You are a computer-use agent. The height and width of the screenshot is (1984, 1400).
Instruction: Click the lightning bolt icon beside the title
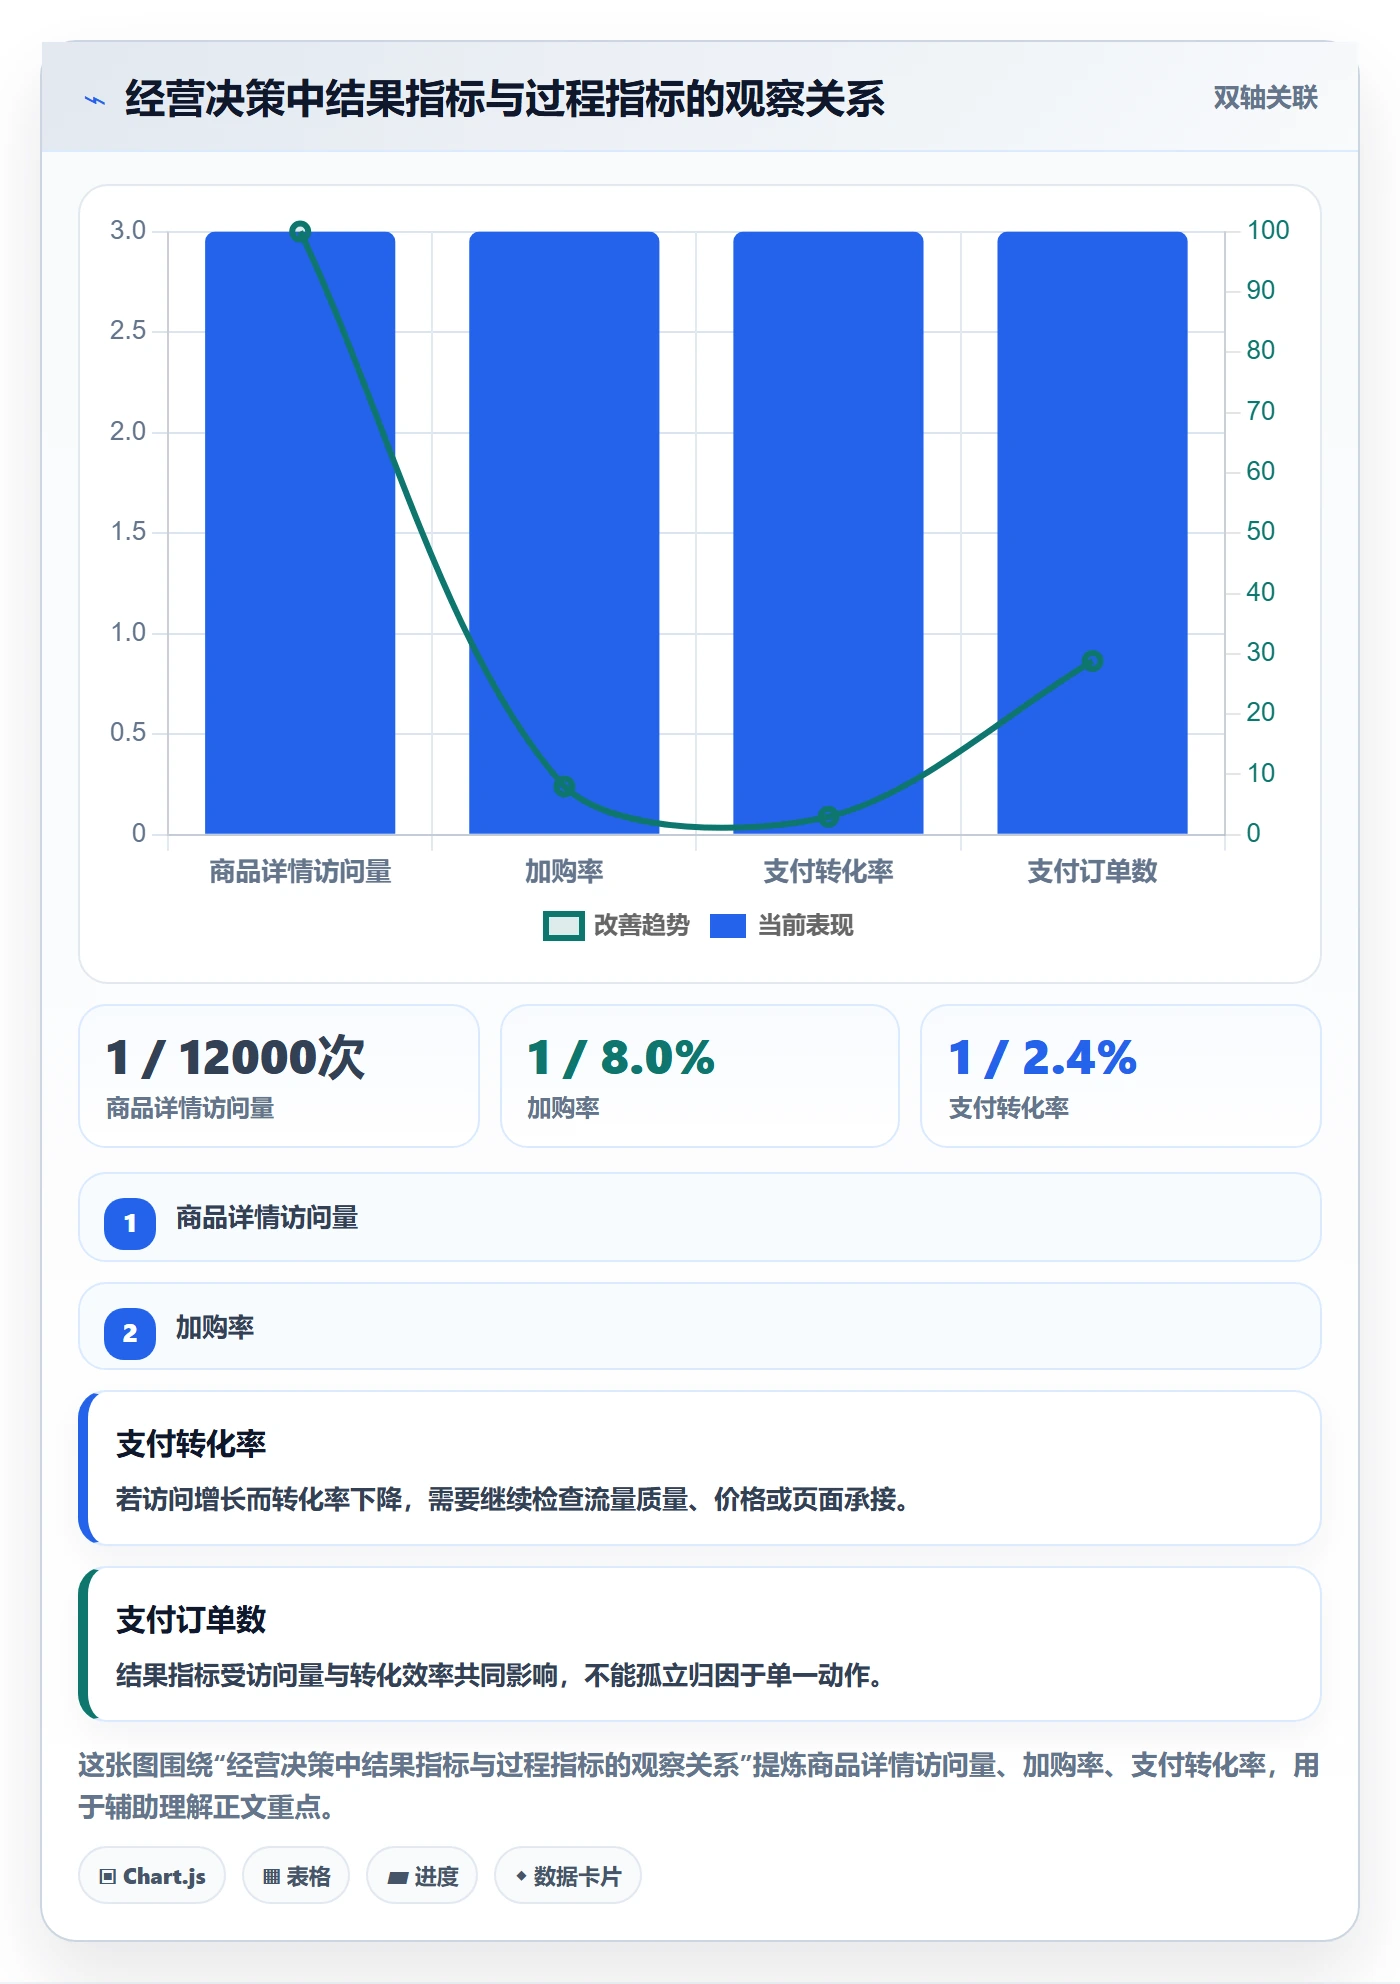pyautogui.click(x=95, y=100)
